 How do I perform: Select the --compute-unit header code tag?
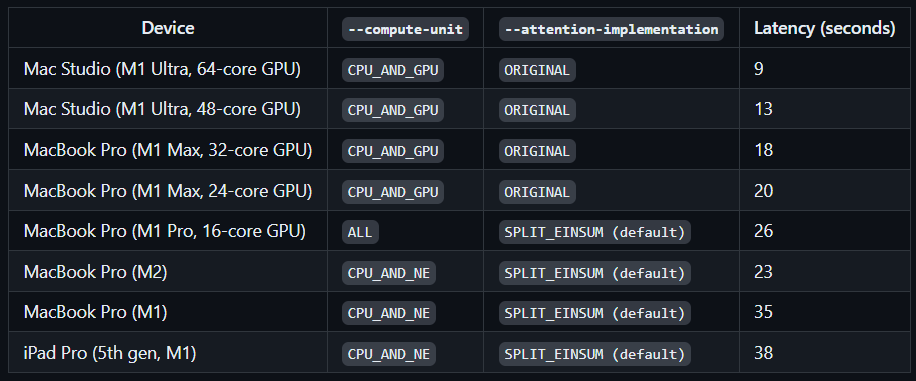pyautogui.click(x=405, y=29)
